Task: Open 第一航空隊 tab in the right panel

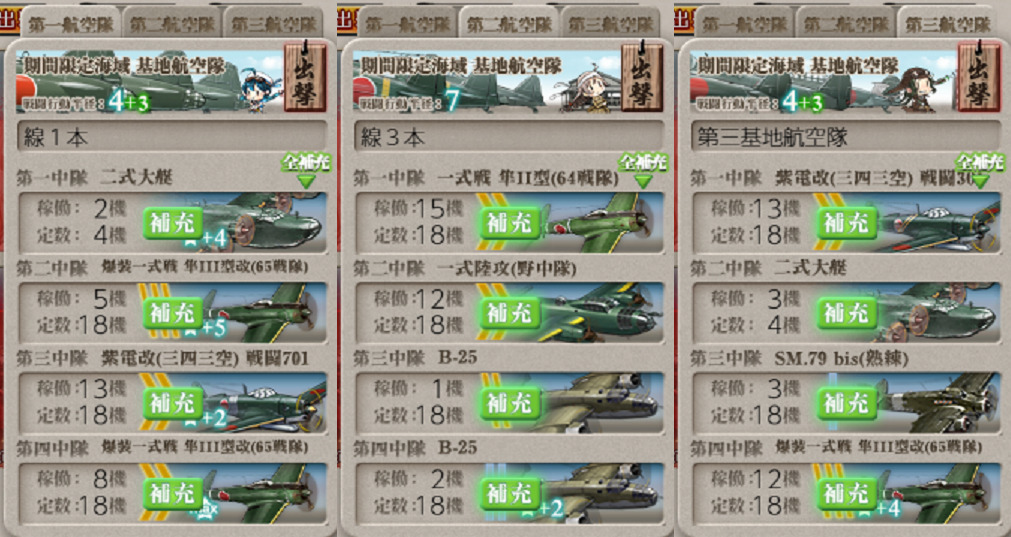Action: 744,24
